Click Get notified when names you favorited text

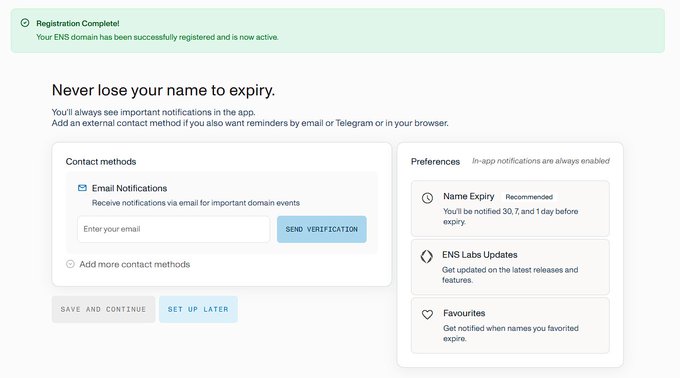510,333
